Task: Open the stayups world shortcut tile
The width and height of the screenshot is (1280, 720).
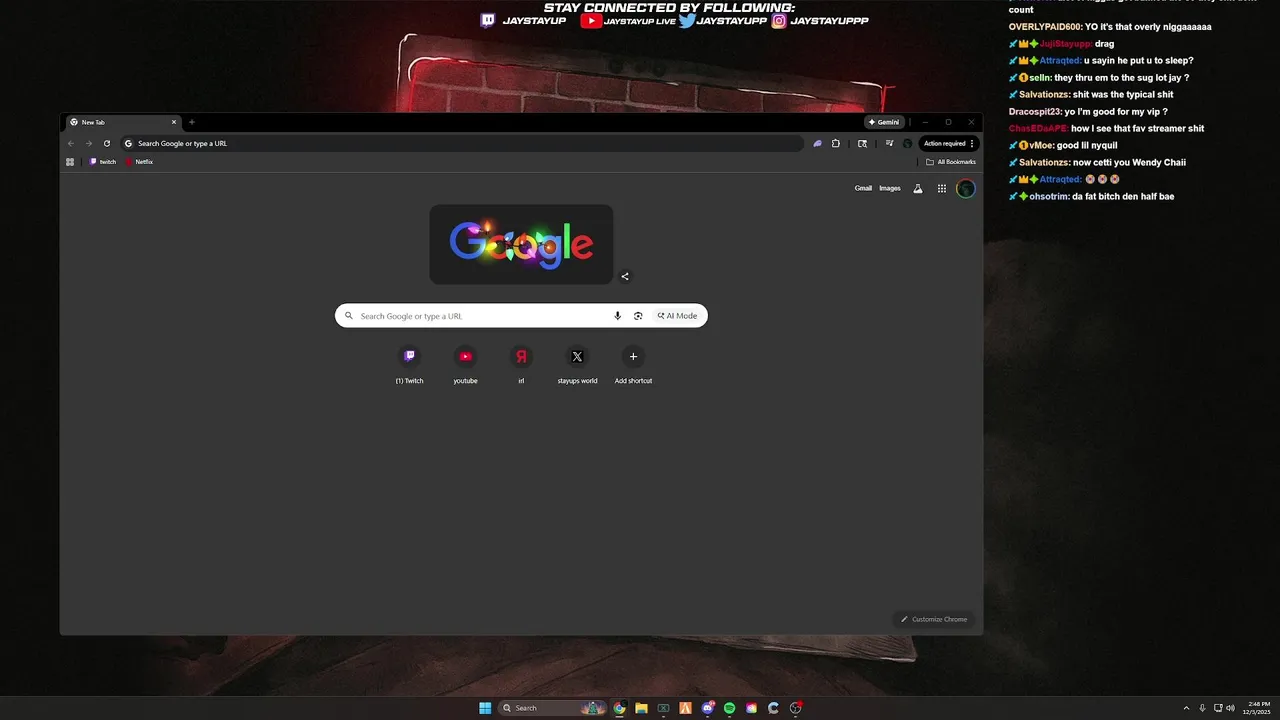Action: coord(577,365)
